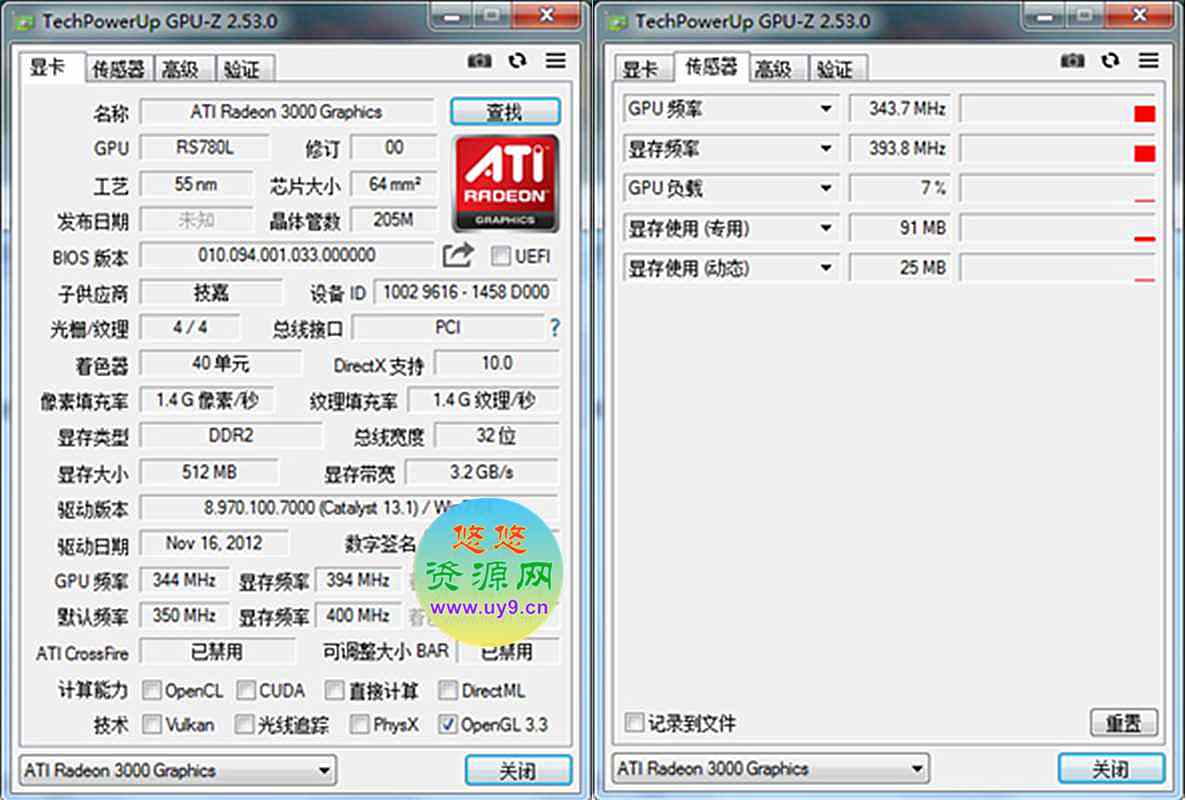
Task: Click the 205M transistor count value
Action: 394,220
